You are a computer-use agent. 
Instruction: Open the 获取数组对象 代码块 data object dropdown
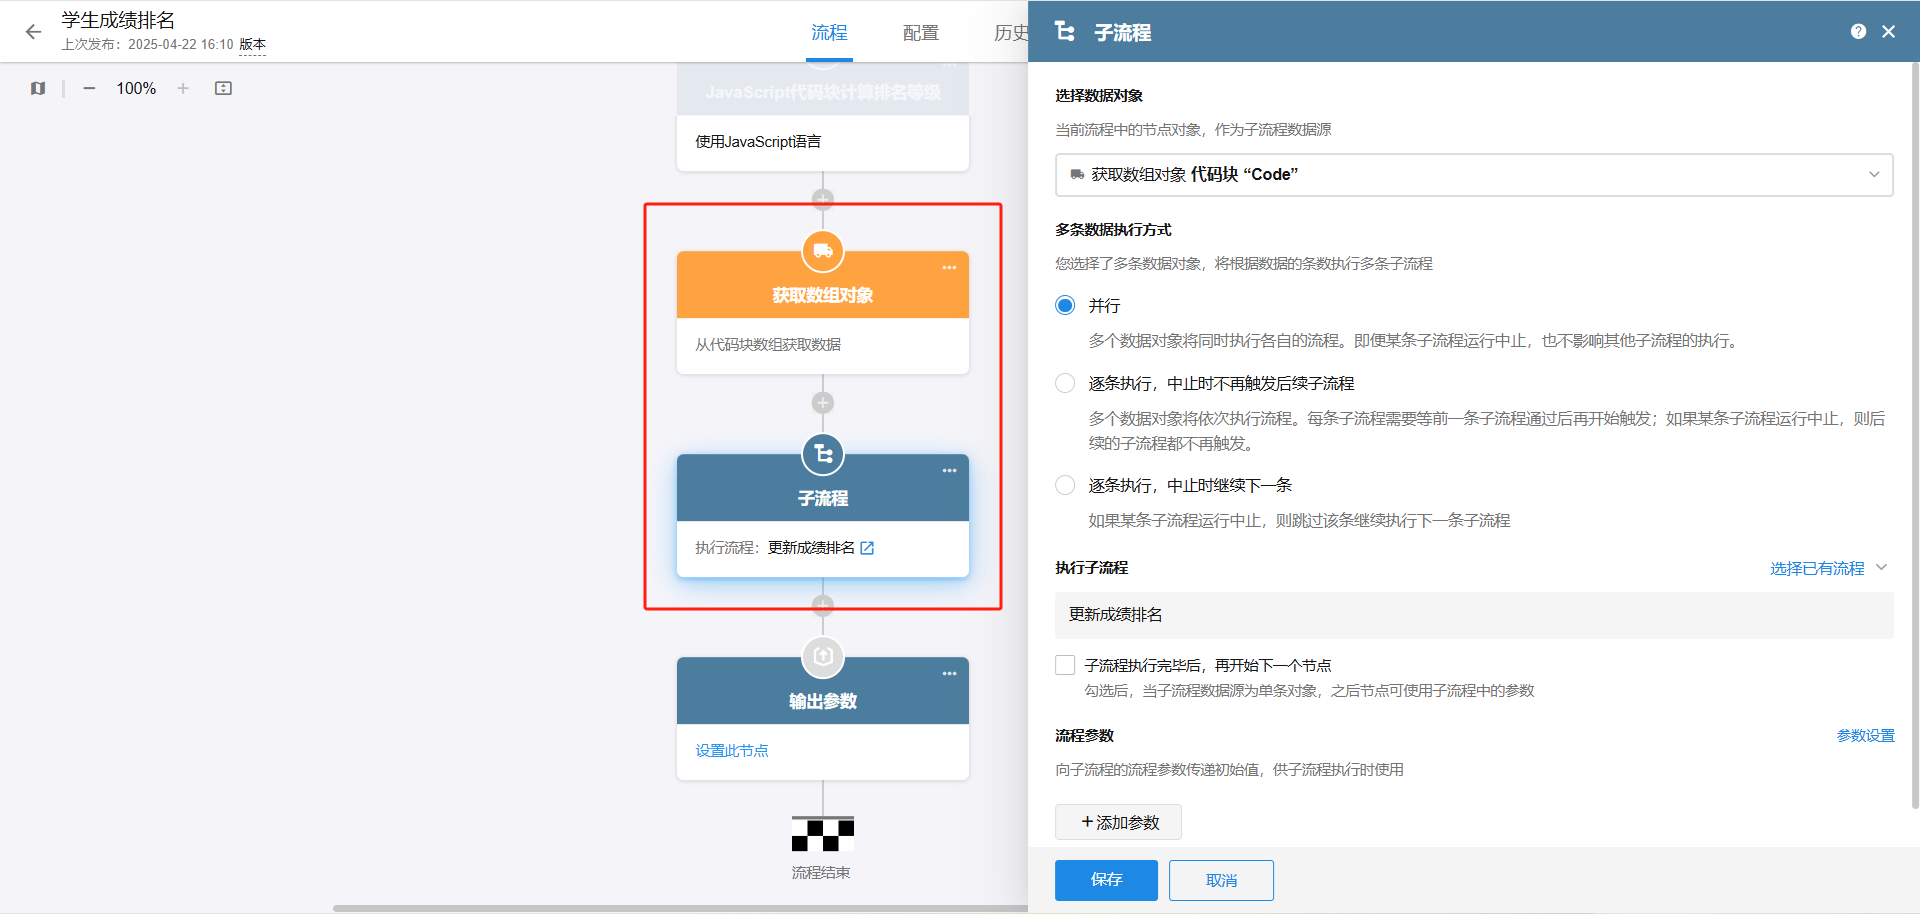click(x=1473, y=175)
